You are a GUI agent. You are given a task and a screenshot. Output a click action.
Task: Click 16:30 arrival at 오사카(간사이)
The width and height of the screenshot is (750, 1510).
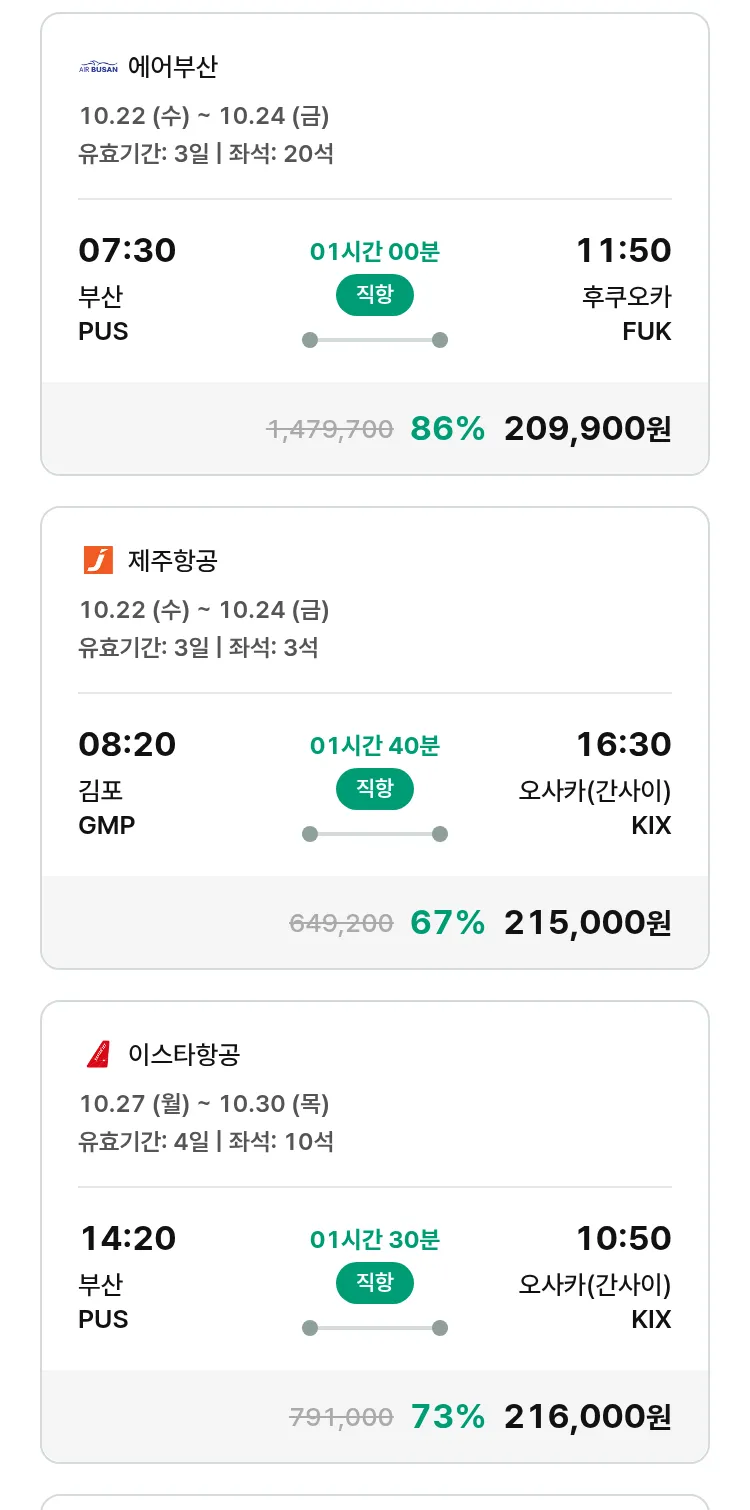[623, 744]
